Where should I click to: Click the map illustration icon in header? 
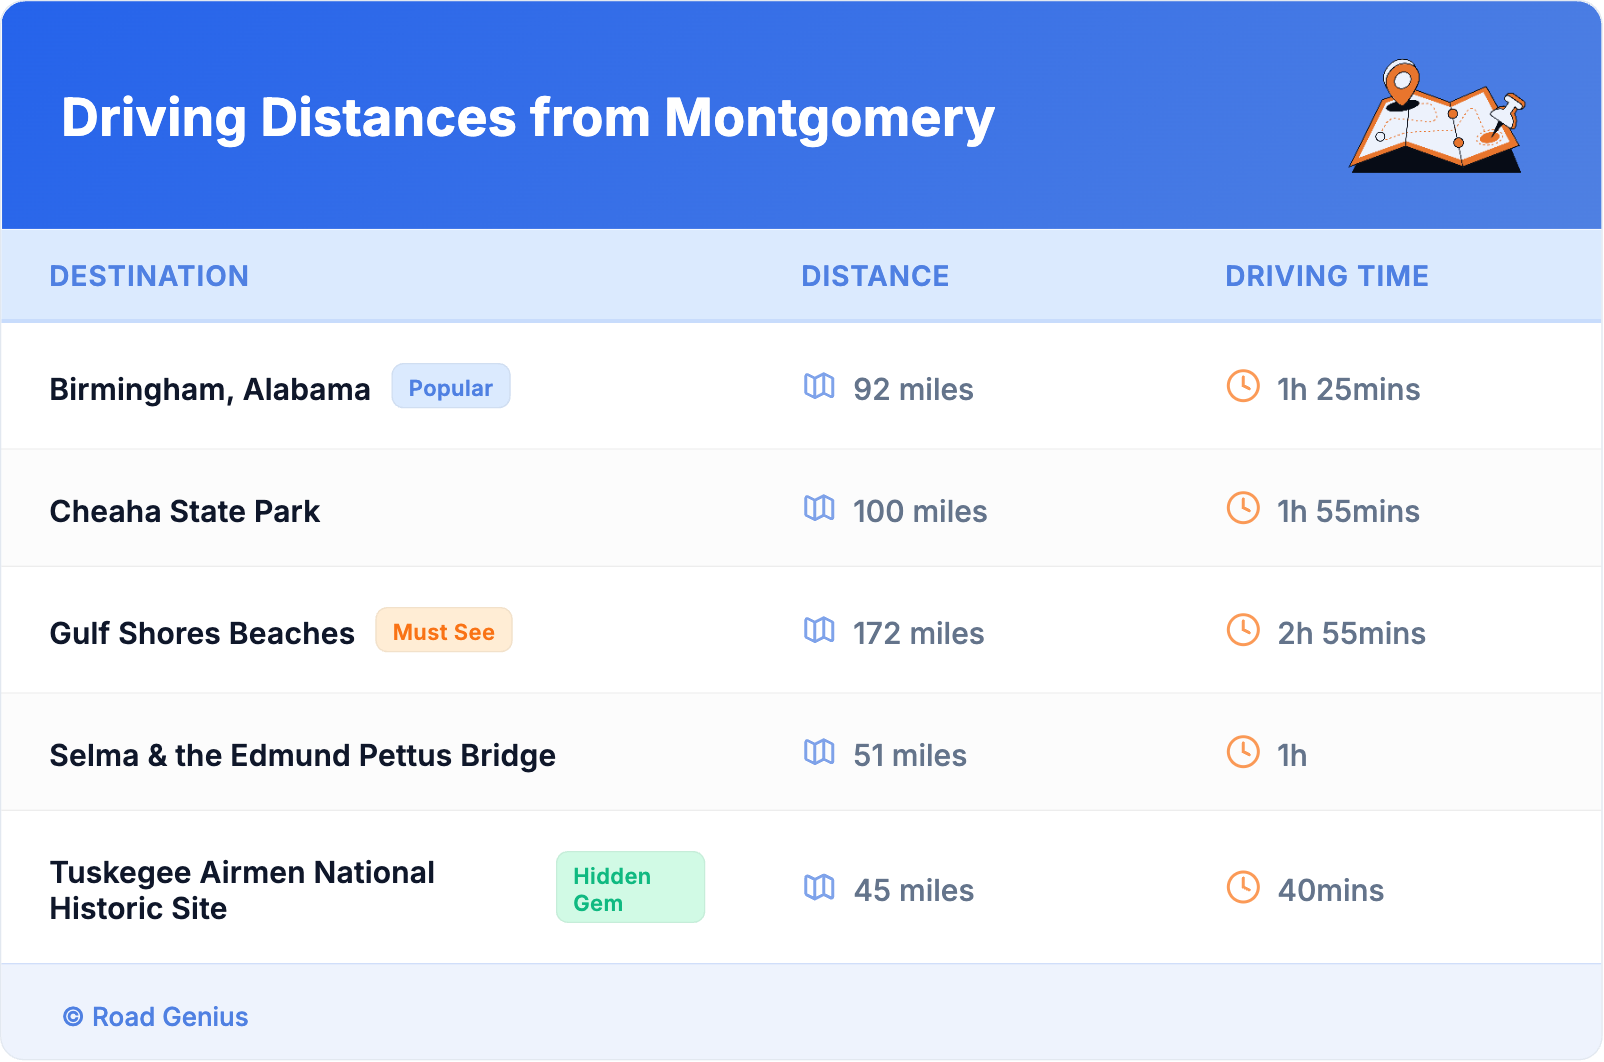(1438, 117)
